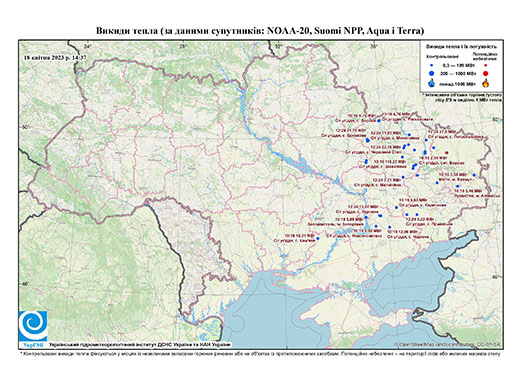Click the map title Викиди тепла
The height and width of the screenshot is (368, 520).
(x=260, y=31)
